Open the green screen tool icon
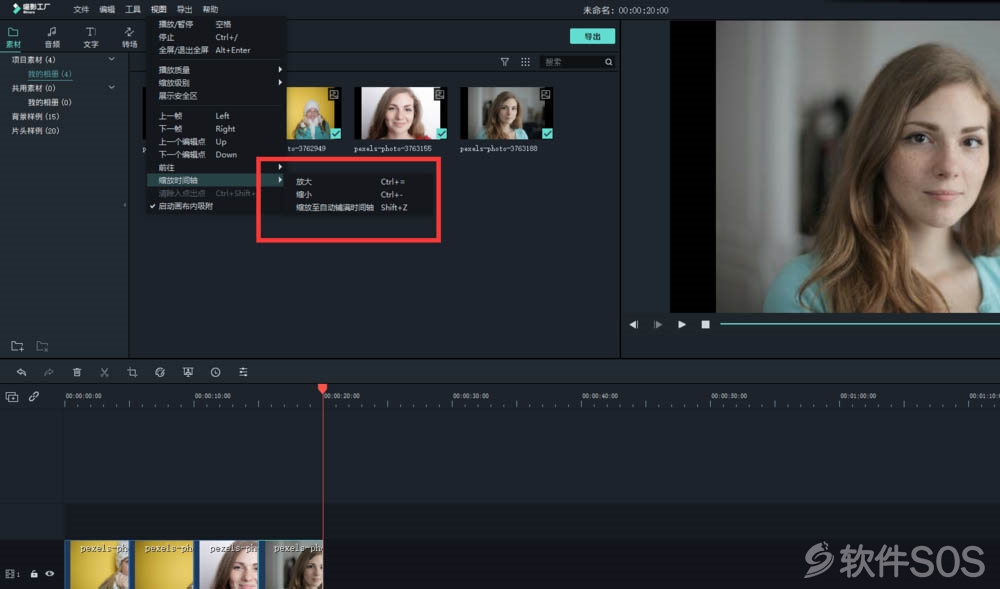This screenshot has width=1000, height=589. [x=188, y=372]
